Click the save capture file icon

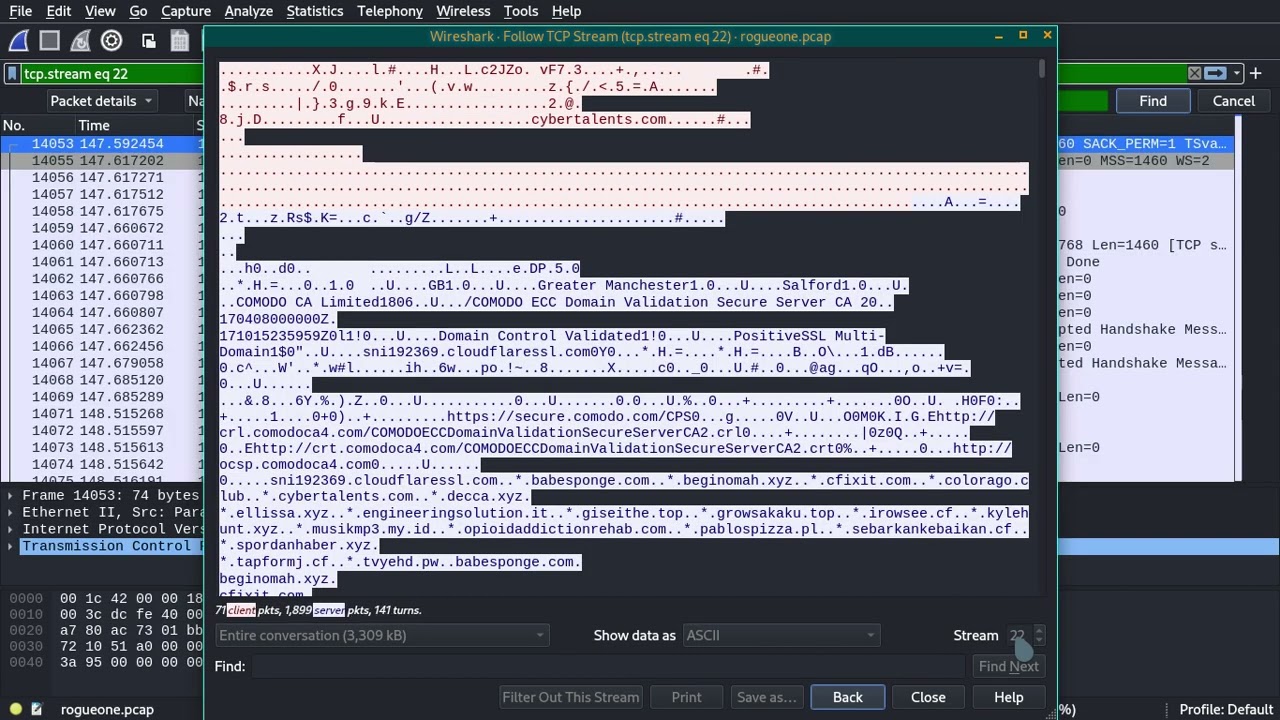click(179, 41)
